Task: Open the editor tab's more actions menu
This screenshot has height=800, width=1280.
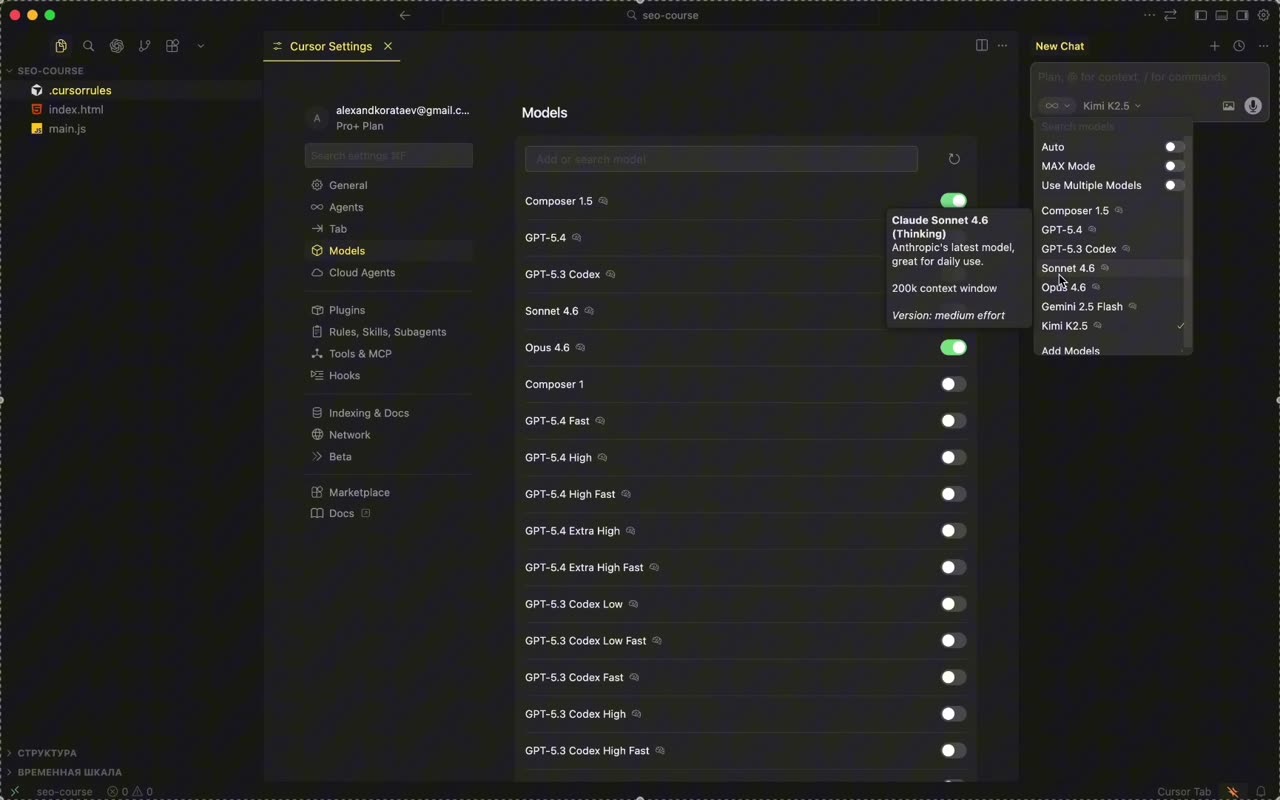Action: coord(1003,46)
